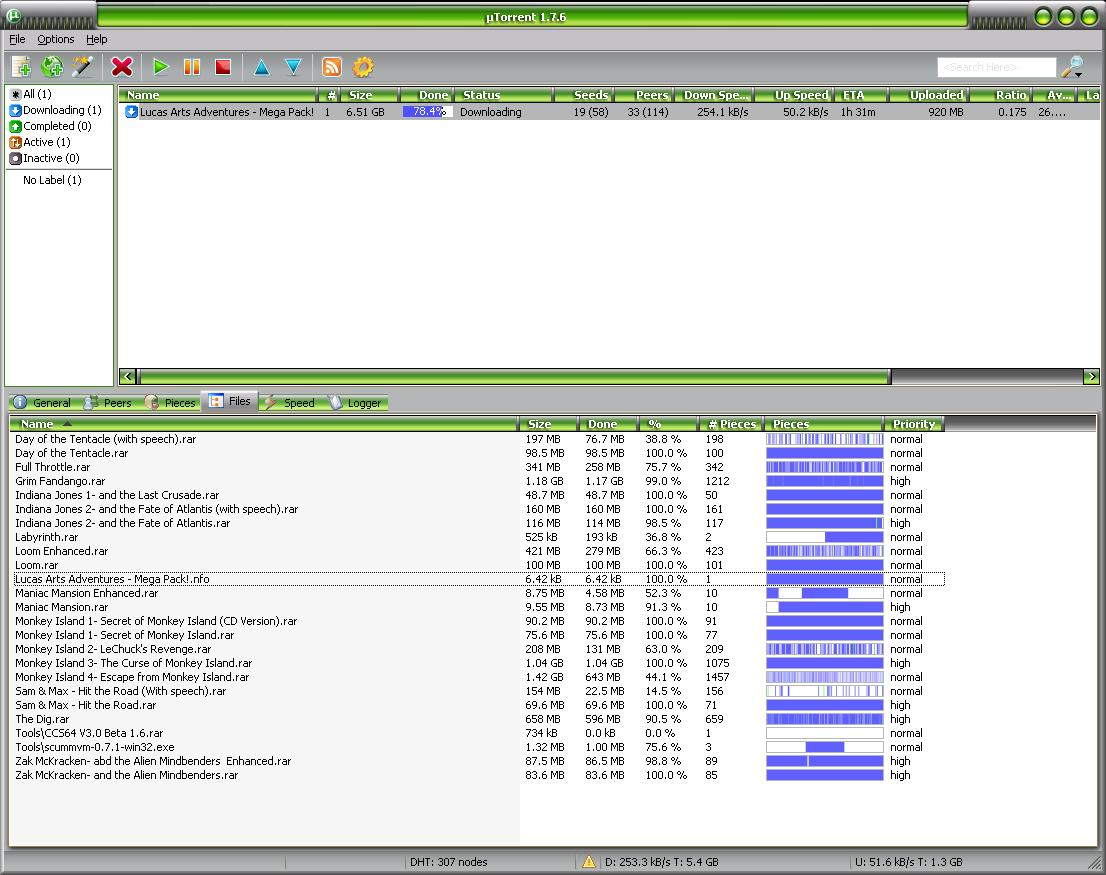Select the Active (1) category
Viewport: 1106px width, 875px height.
pyautogui.click(x=47, y=142)
